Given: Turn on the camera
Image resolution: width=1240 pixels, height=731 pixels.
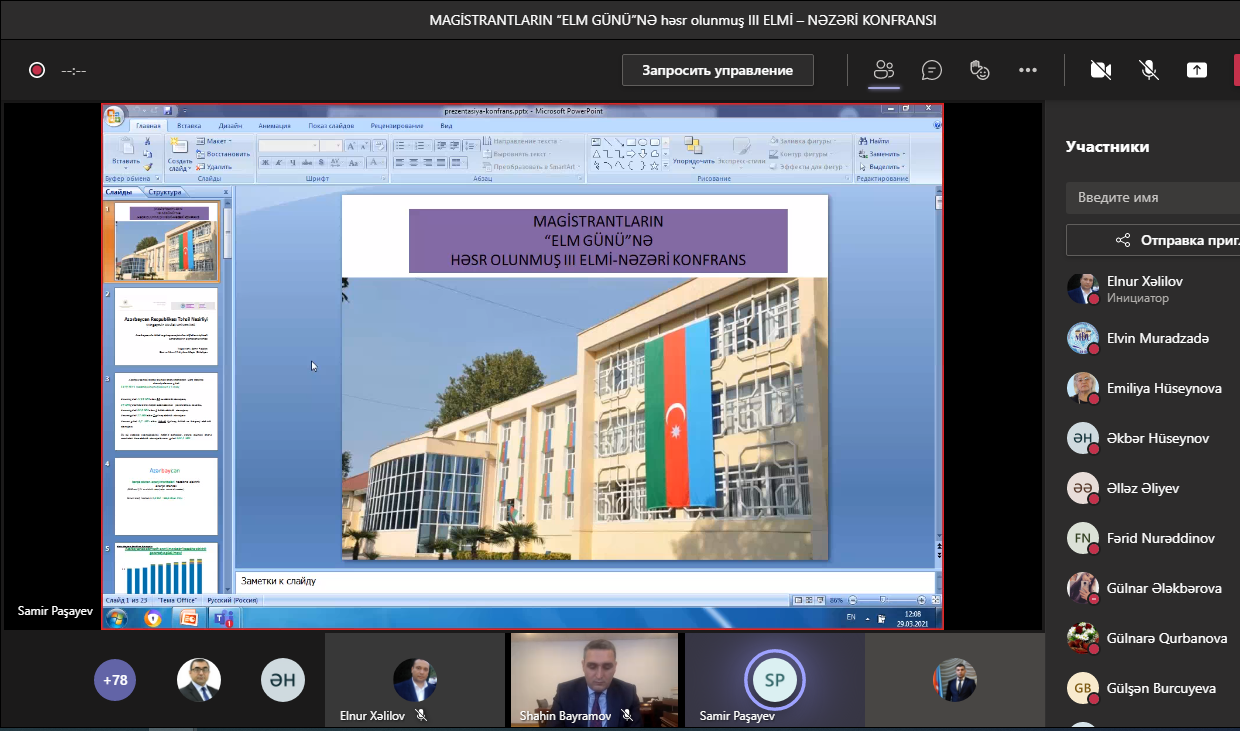Looking at the screenshot, I should point(1101,70).
